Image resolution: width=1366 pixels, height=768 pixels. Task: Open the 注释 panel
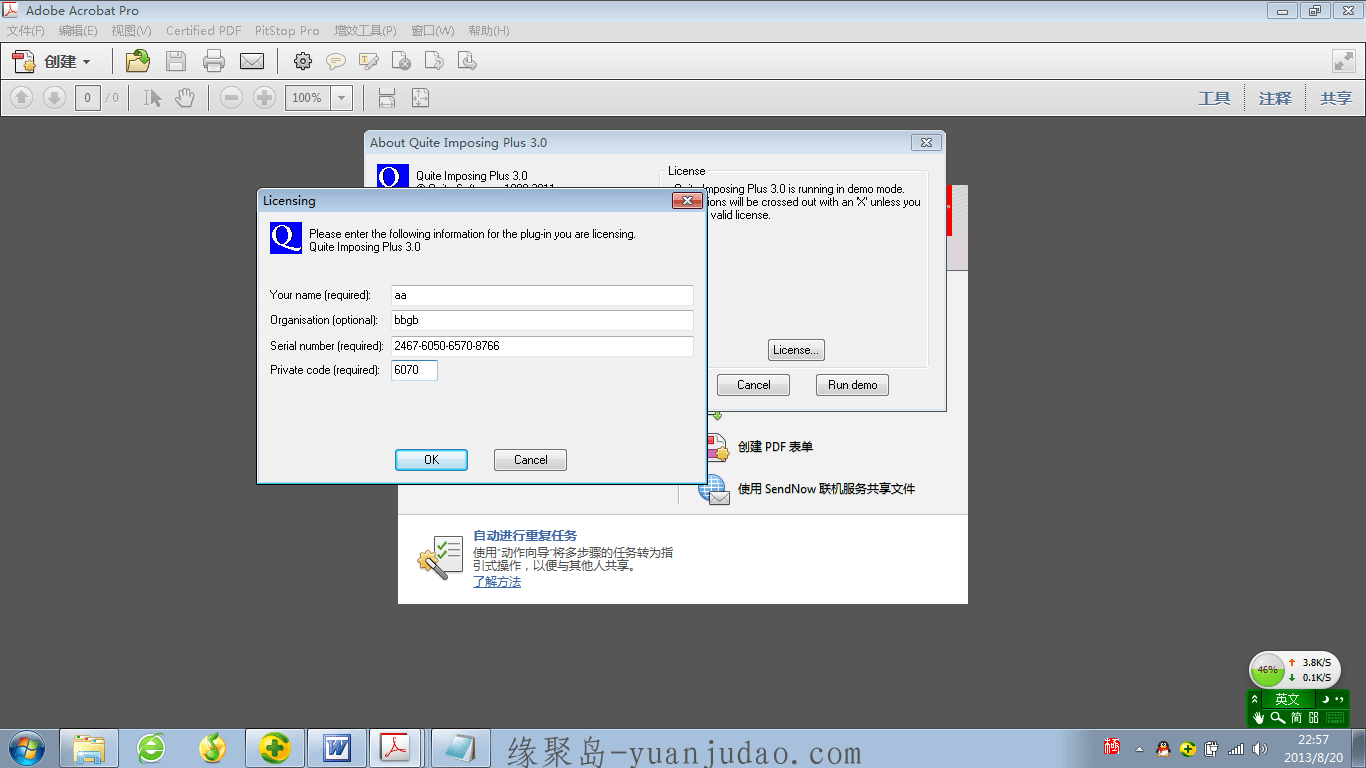(x=1275, y=98)
